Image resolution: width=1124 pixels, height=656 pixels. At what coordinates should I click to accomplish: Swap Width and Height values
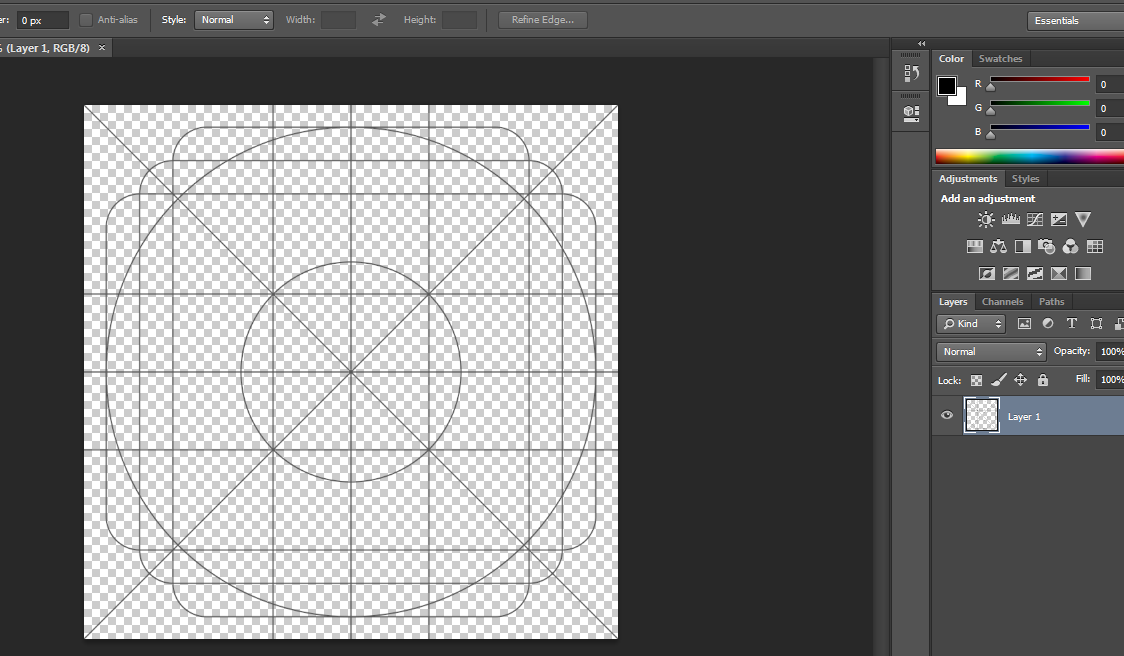[x=379, y=20]
